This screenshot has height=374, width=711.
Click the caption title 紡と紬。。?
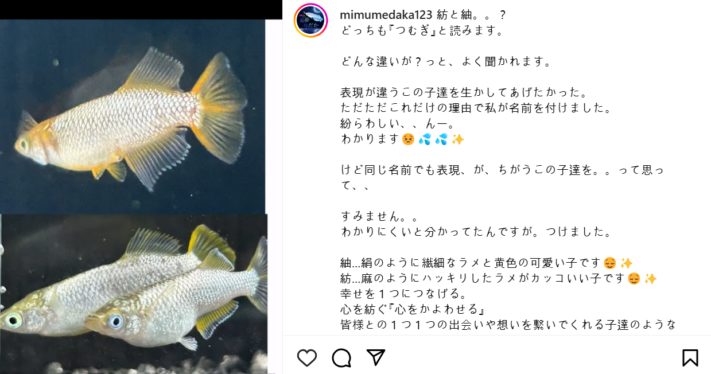[x=471, y=15]
